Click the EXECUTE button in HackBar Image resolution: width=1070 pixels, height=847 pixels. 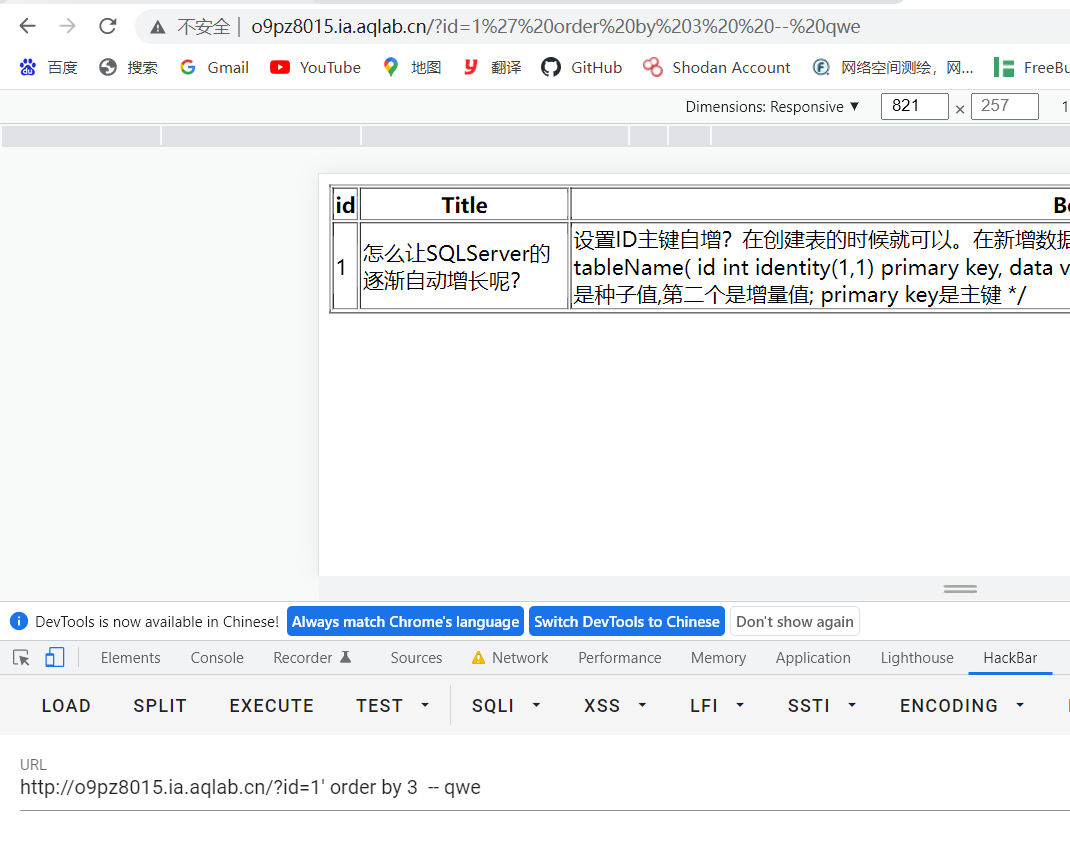(x=271, y=705)
